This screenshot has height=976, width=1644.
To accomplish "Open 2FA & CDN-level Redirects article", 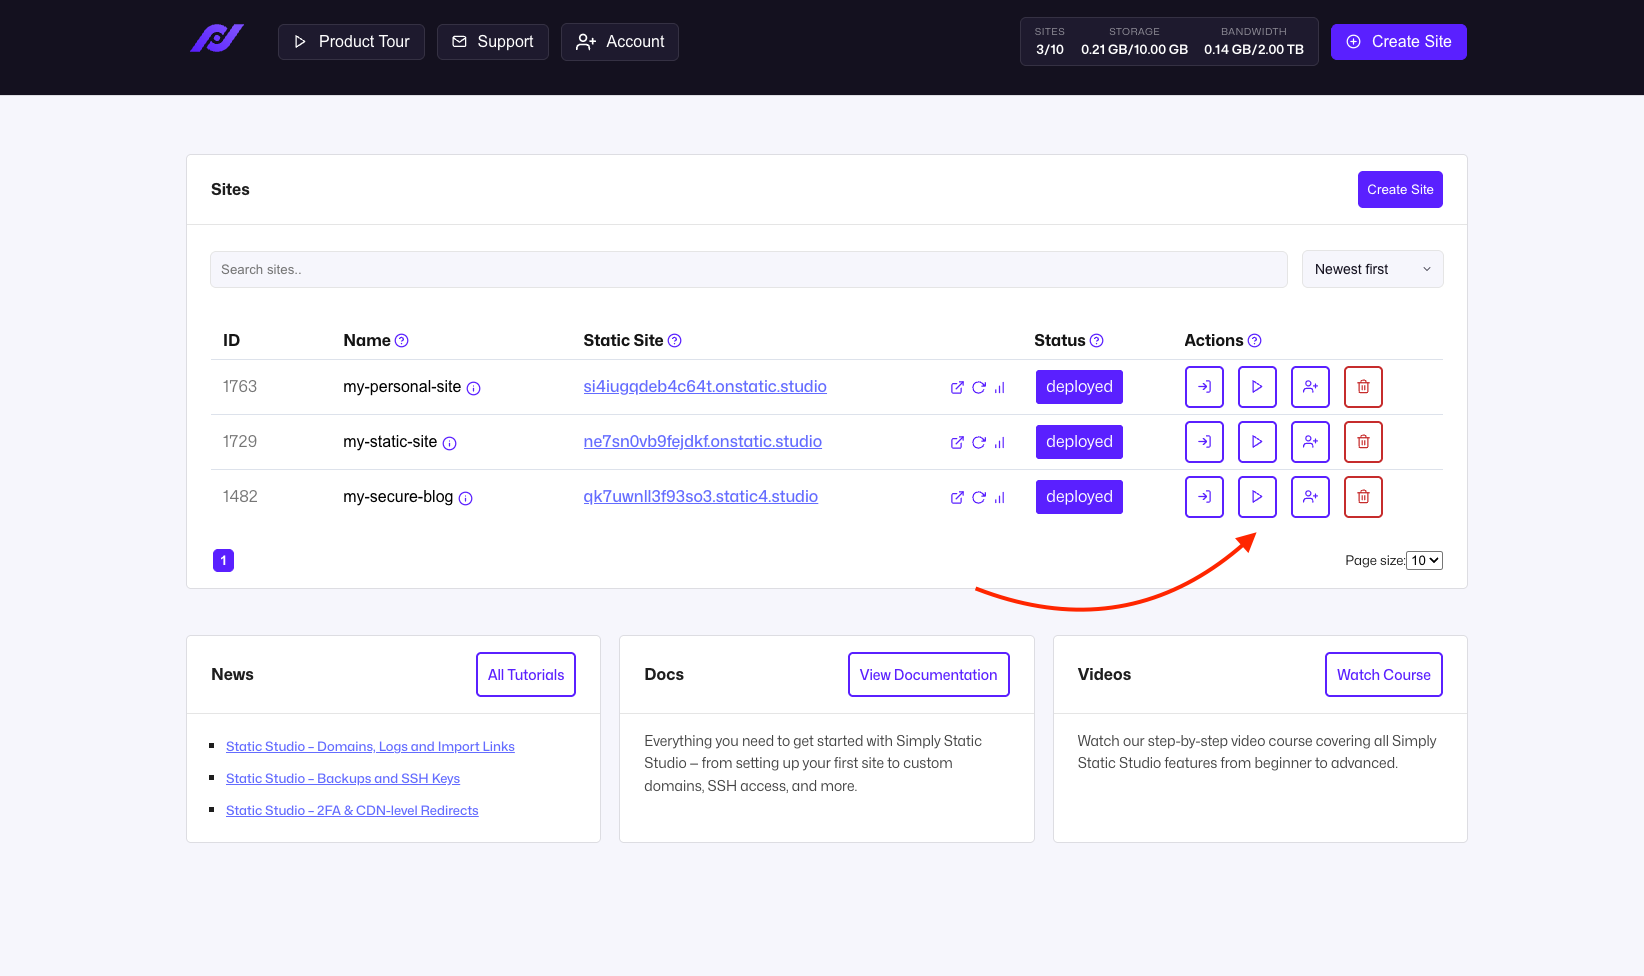I will point(352,811).
